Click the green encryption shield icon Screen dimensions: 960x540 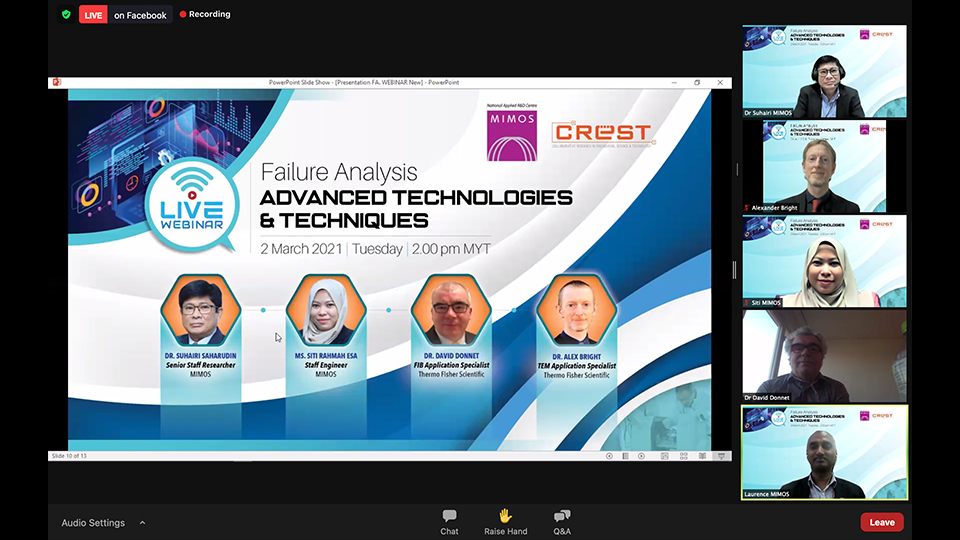coord(66,15)
